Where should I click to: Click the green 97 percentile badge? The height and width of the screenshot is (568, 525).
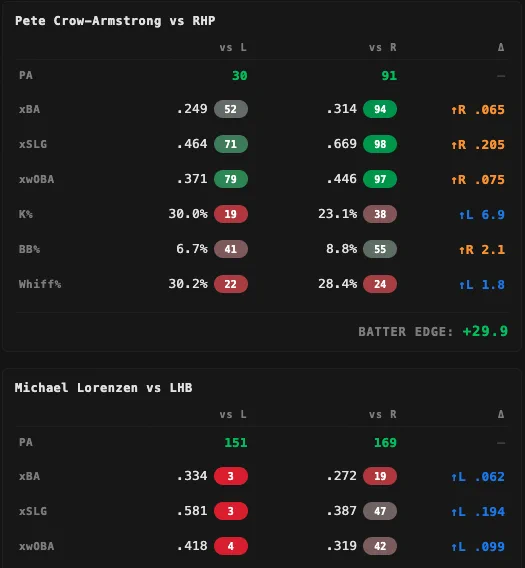pos(380,179)
